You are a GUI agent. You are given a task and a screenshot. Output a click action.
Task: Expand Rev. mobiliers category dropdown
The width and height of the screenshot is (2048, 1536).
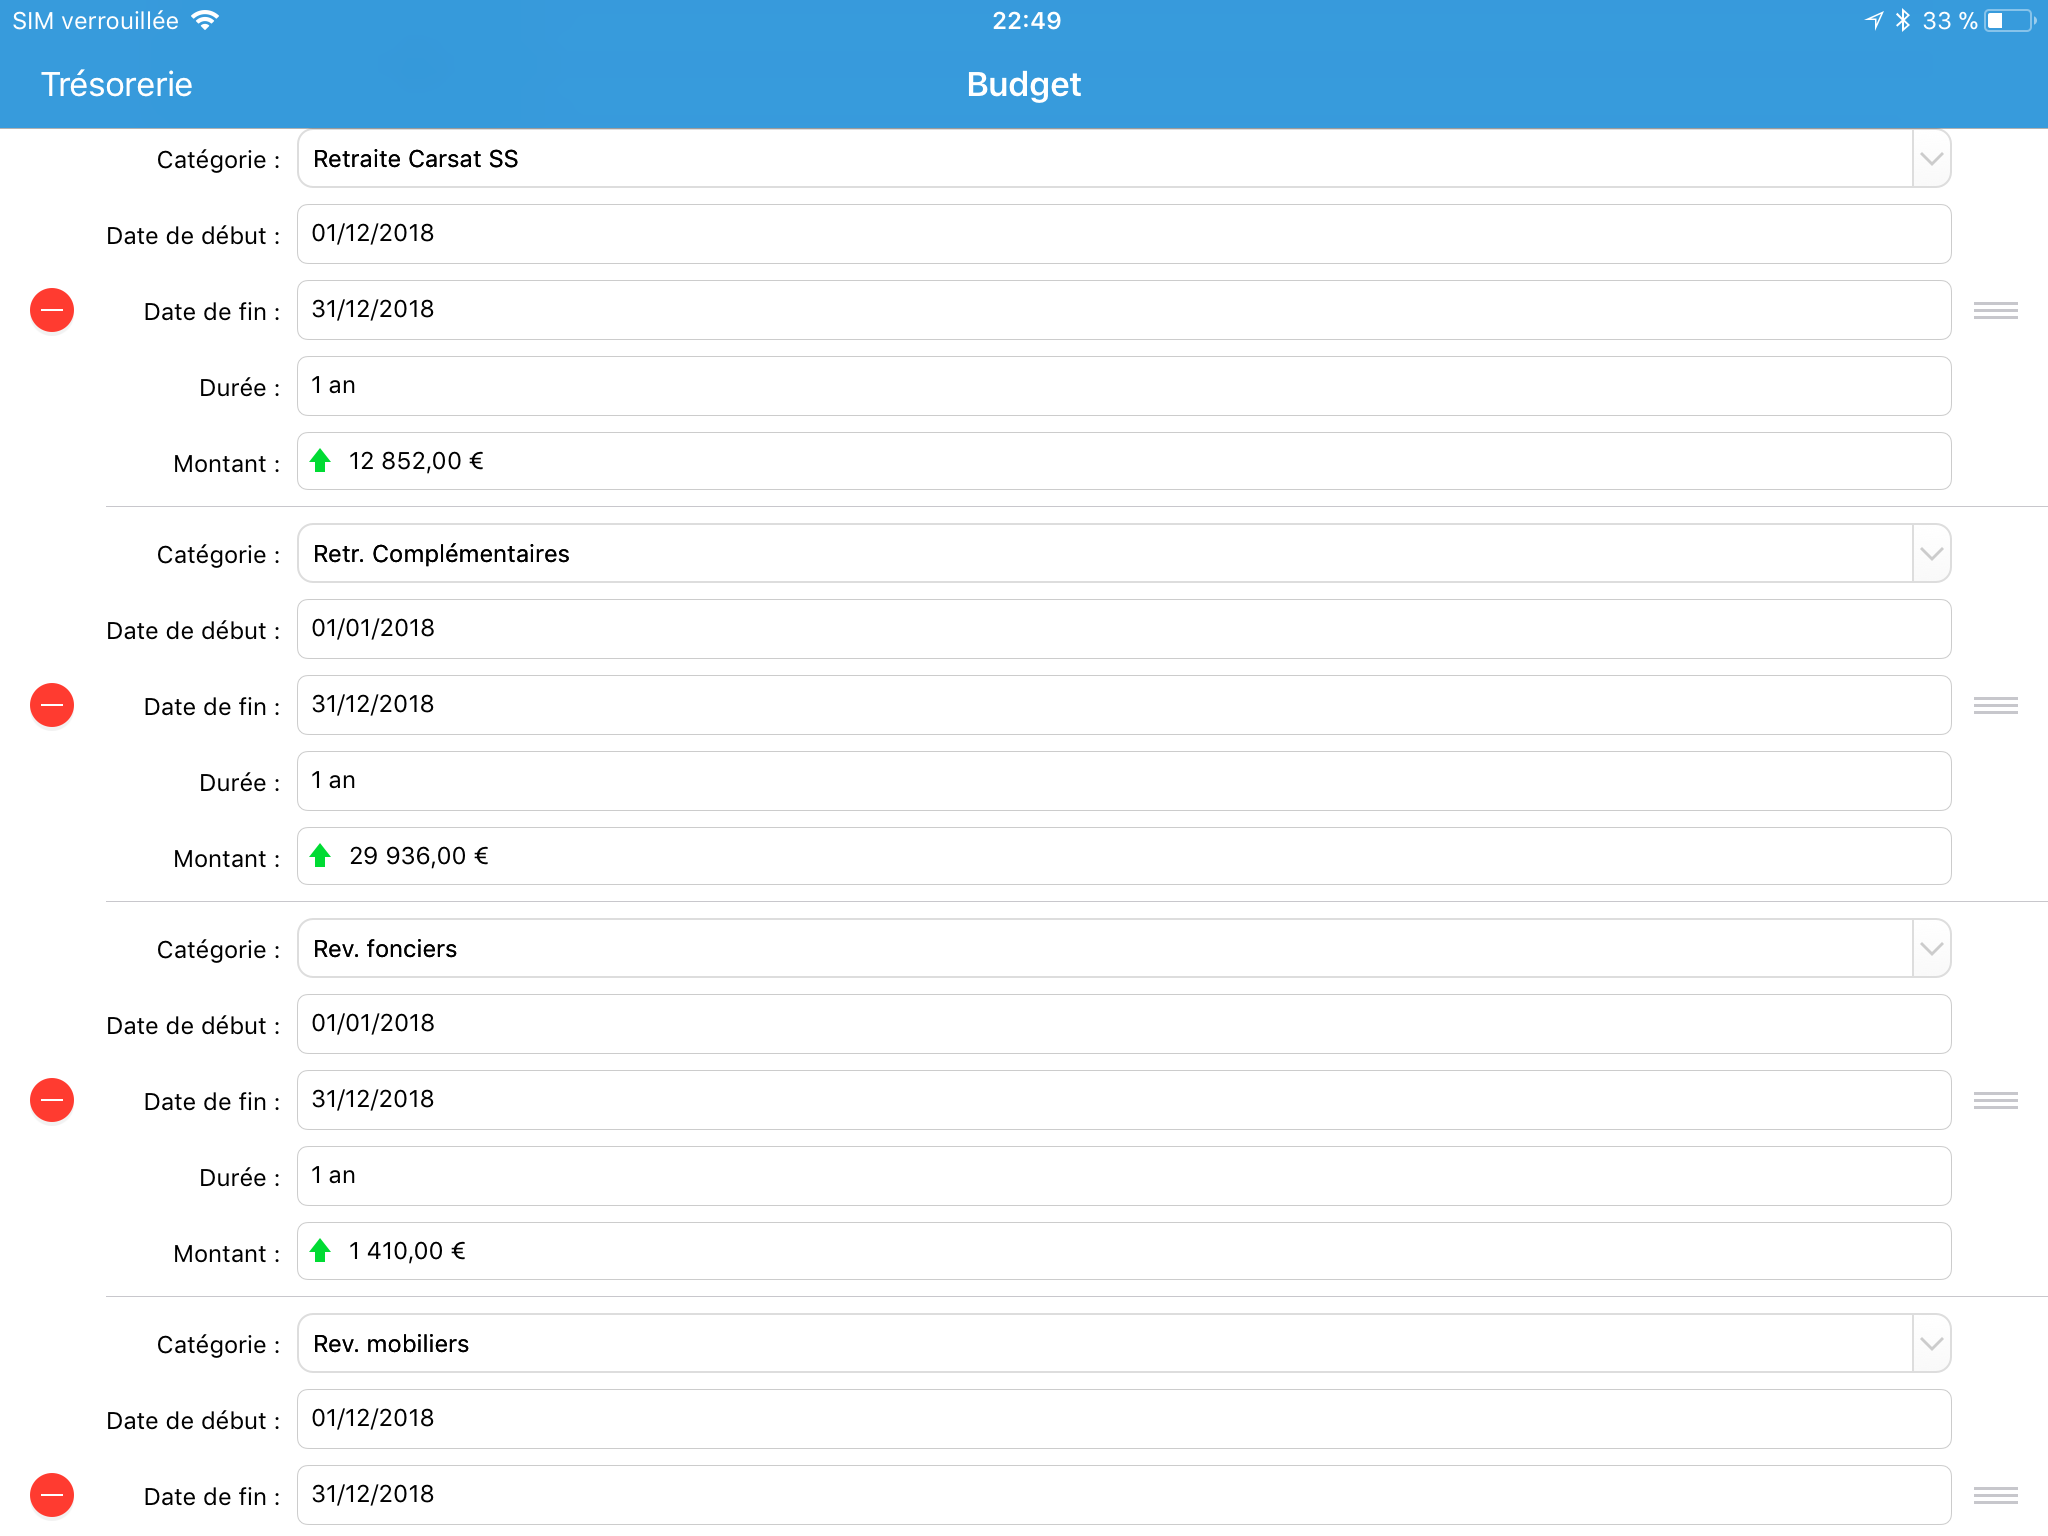[x=1931, y=1344]
